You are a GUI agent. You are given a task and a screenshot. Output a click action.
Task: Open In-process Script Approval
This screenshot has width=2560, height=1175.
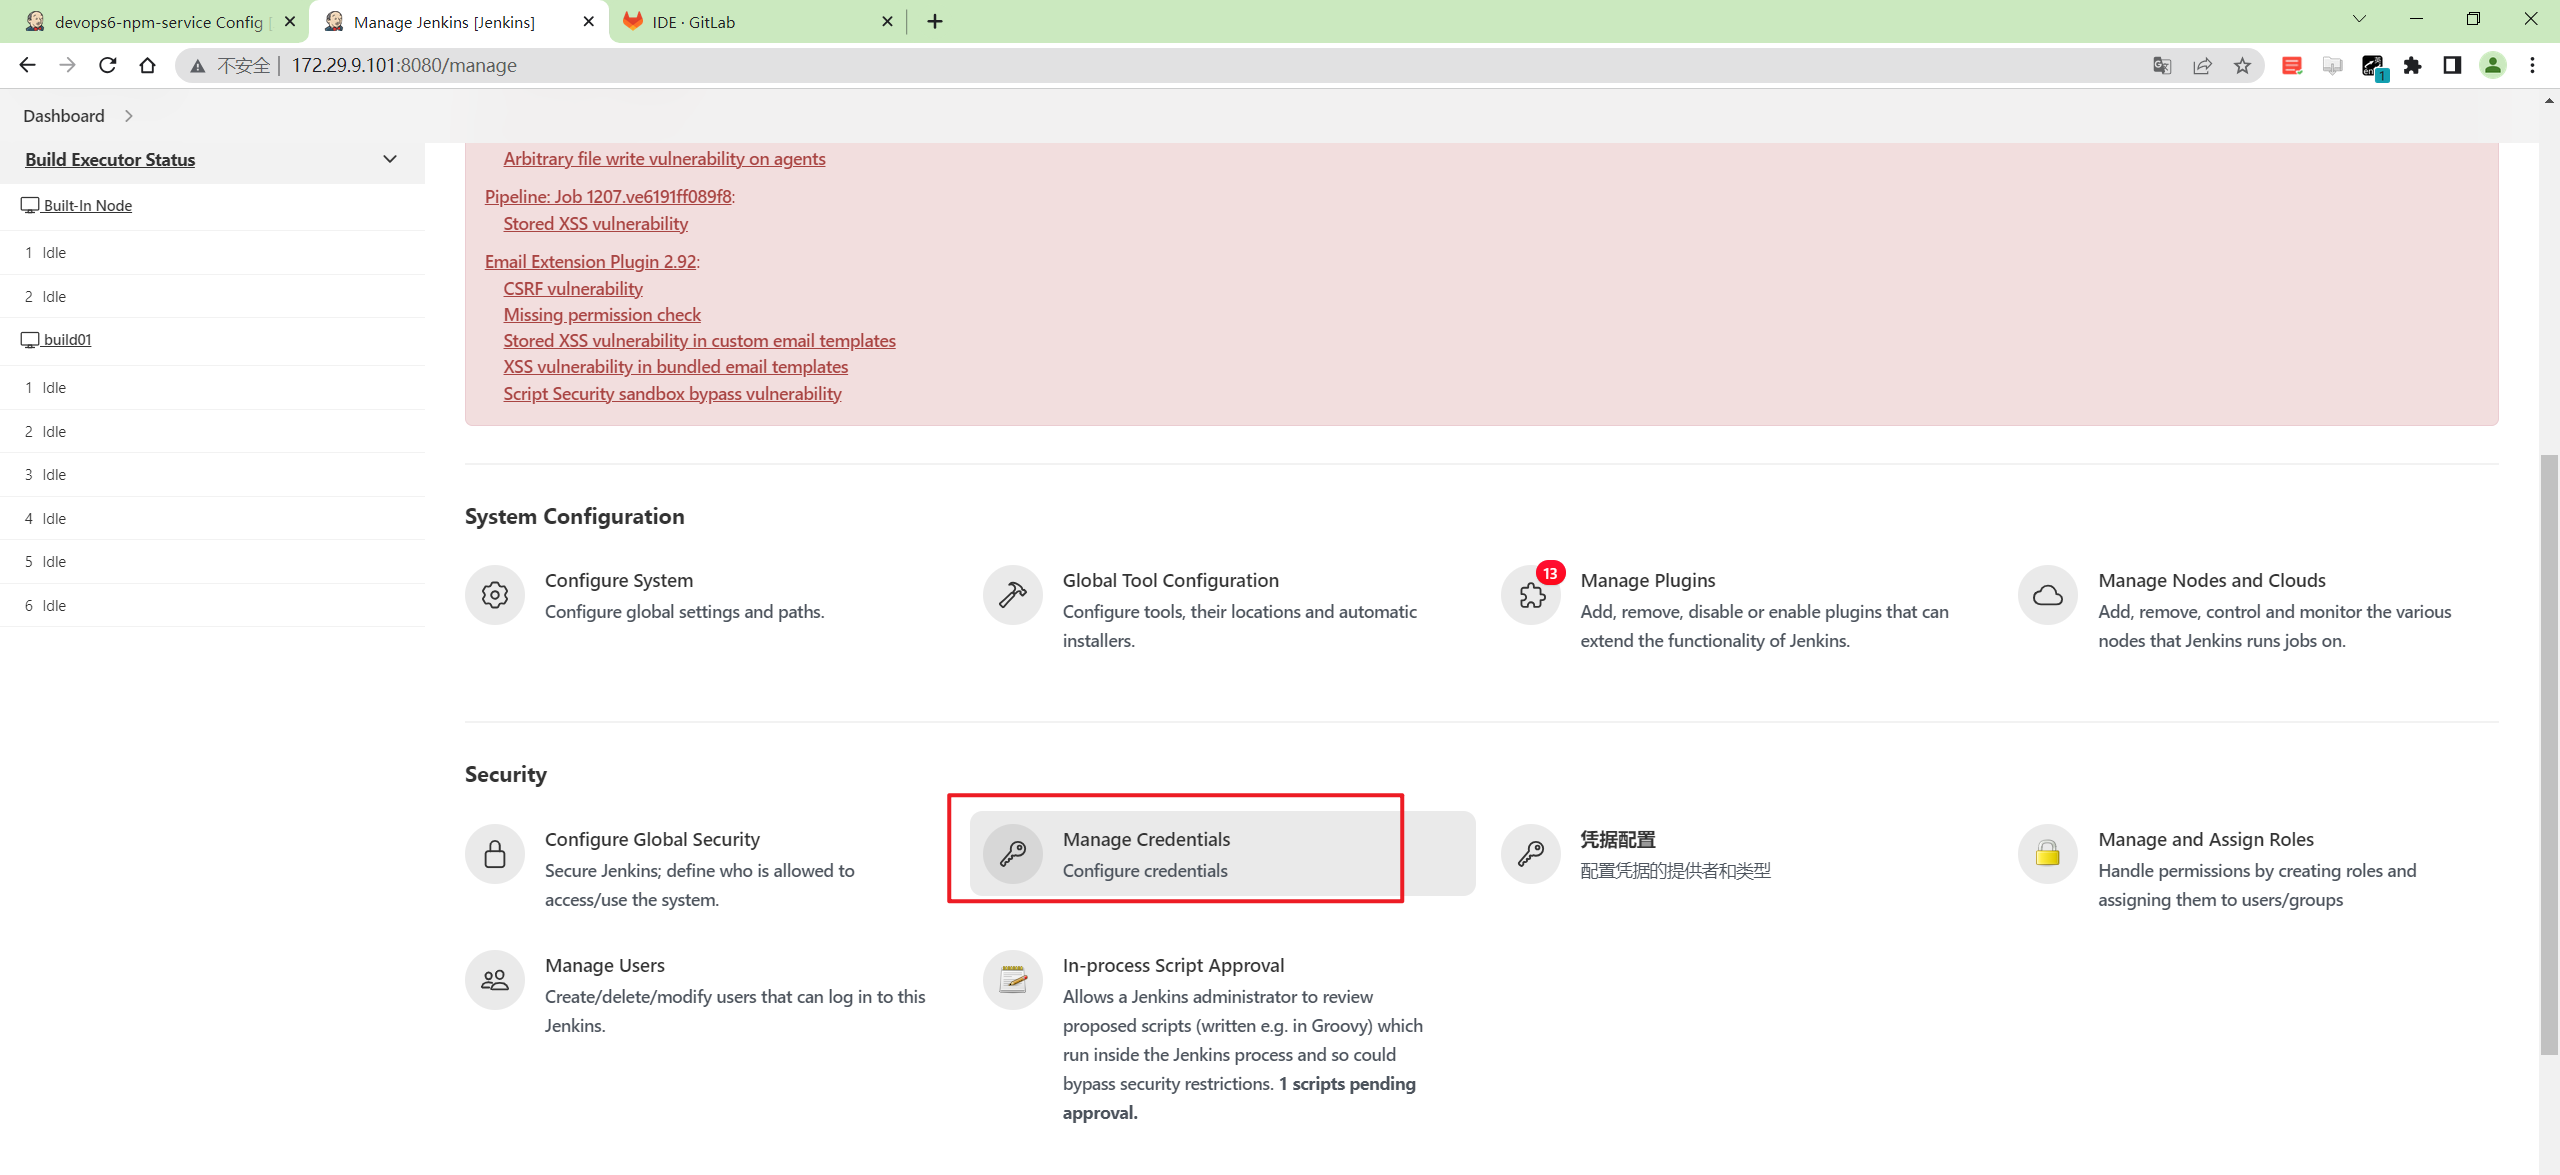(1173, 965)
